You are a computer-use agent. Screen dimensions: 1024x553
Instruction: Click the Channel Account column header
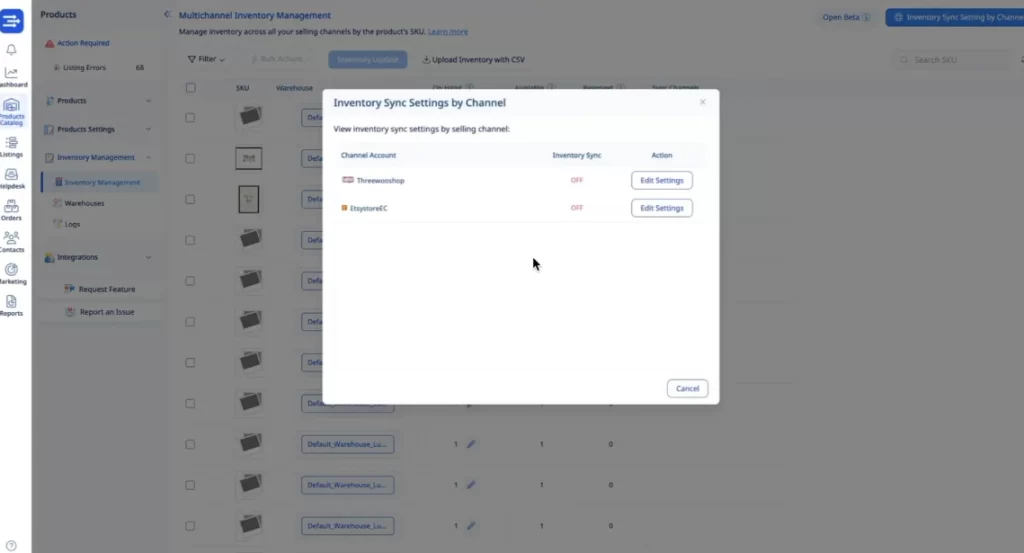[368, 155]
